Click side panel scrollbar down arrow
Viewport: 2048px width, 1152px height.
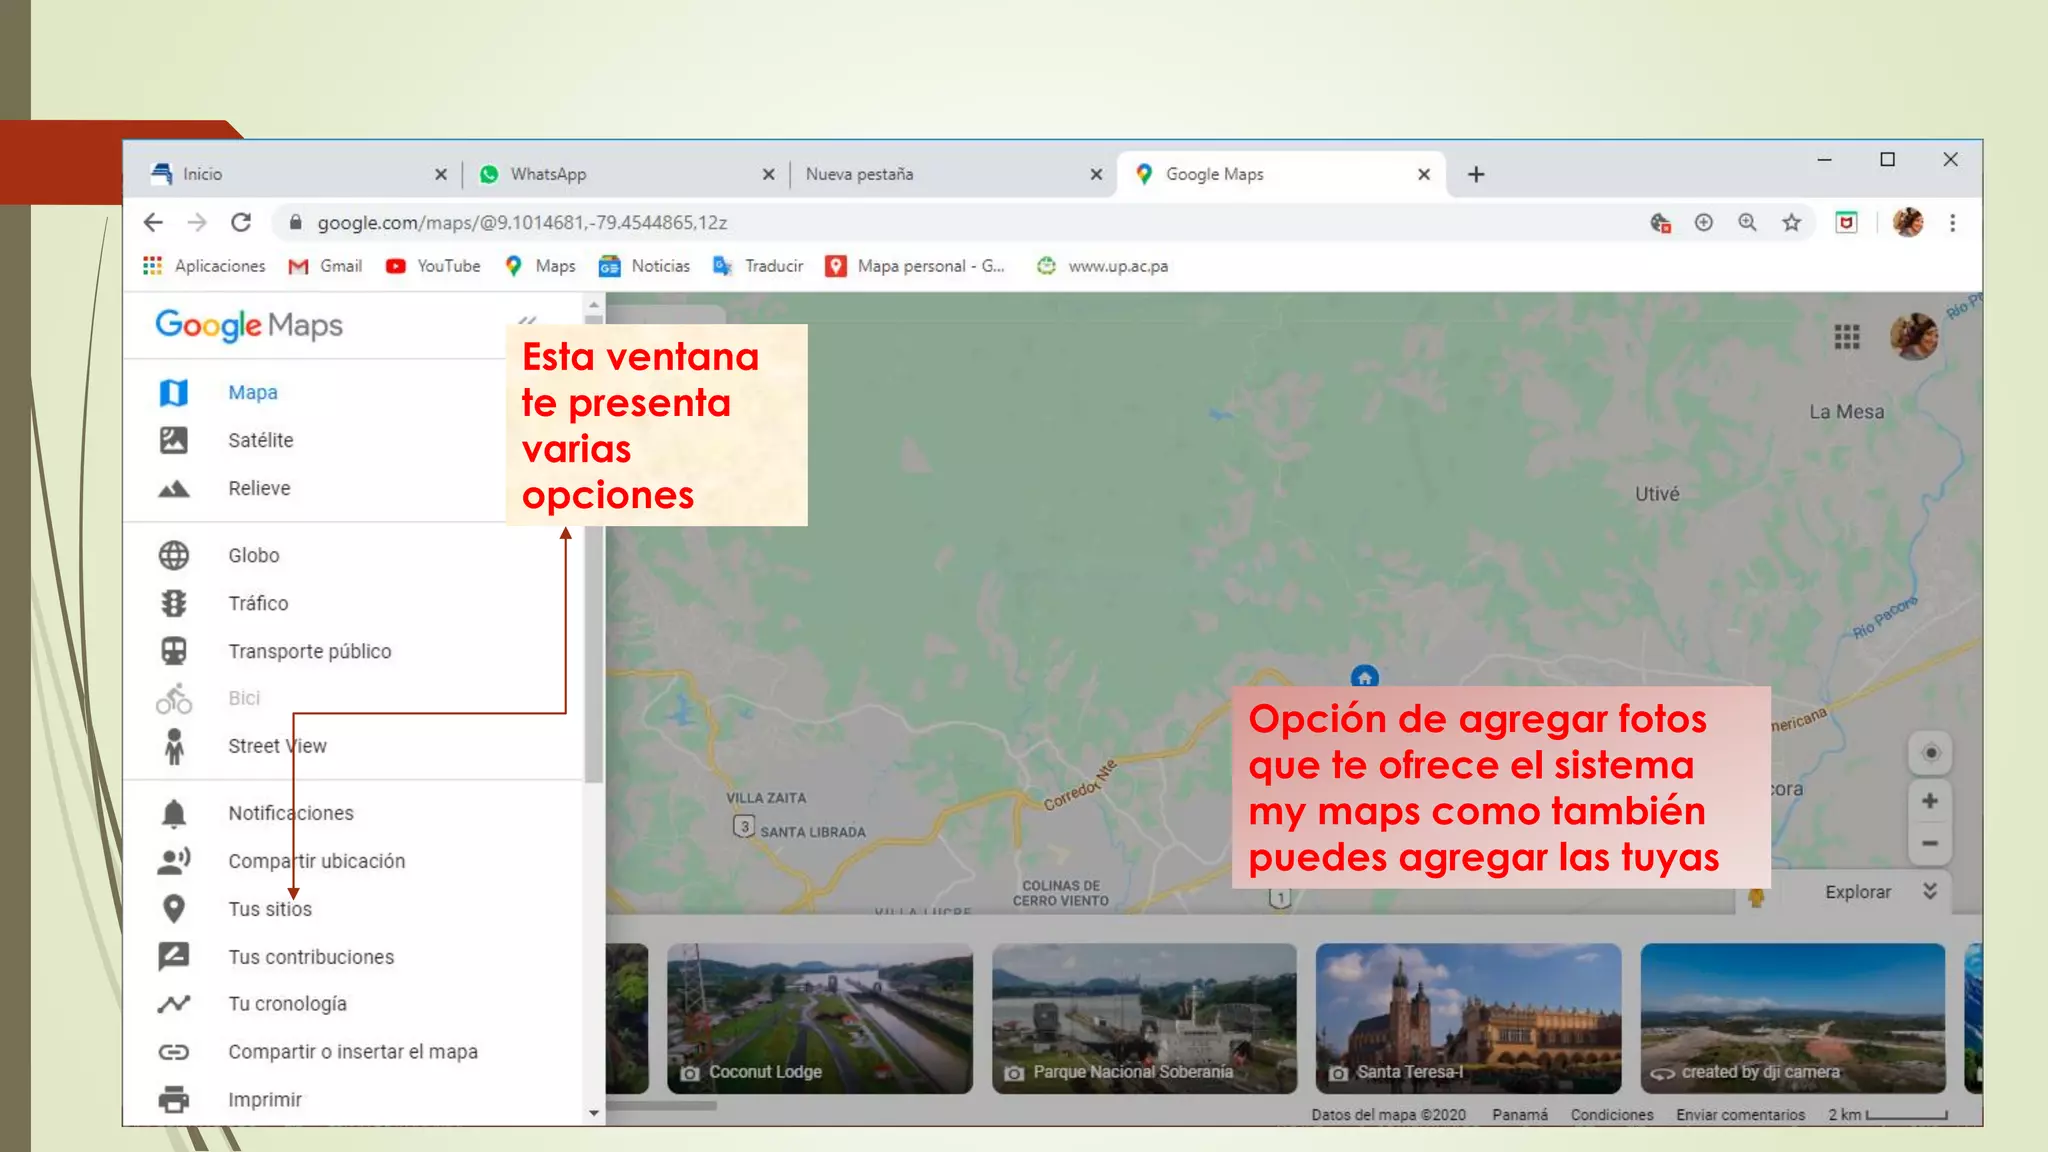[x=594, y=1113]
